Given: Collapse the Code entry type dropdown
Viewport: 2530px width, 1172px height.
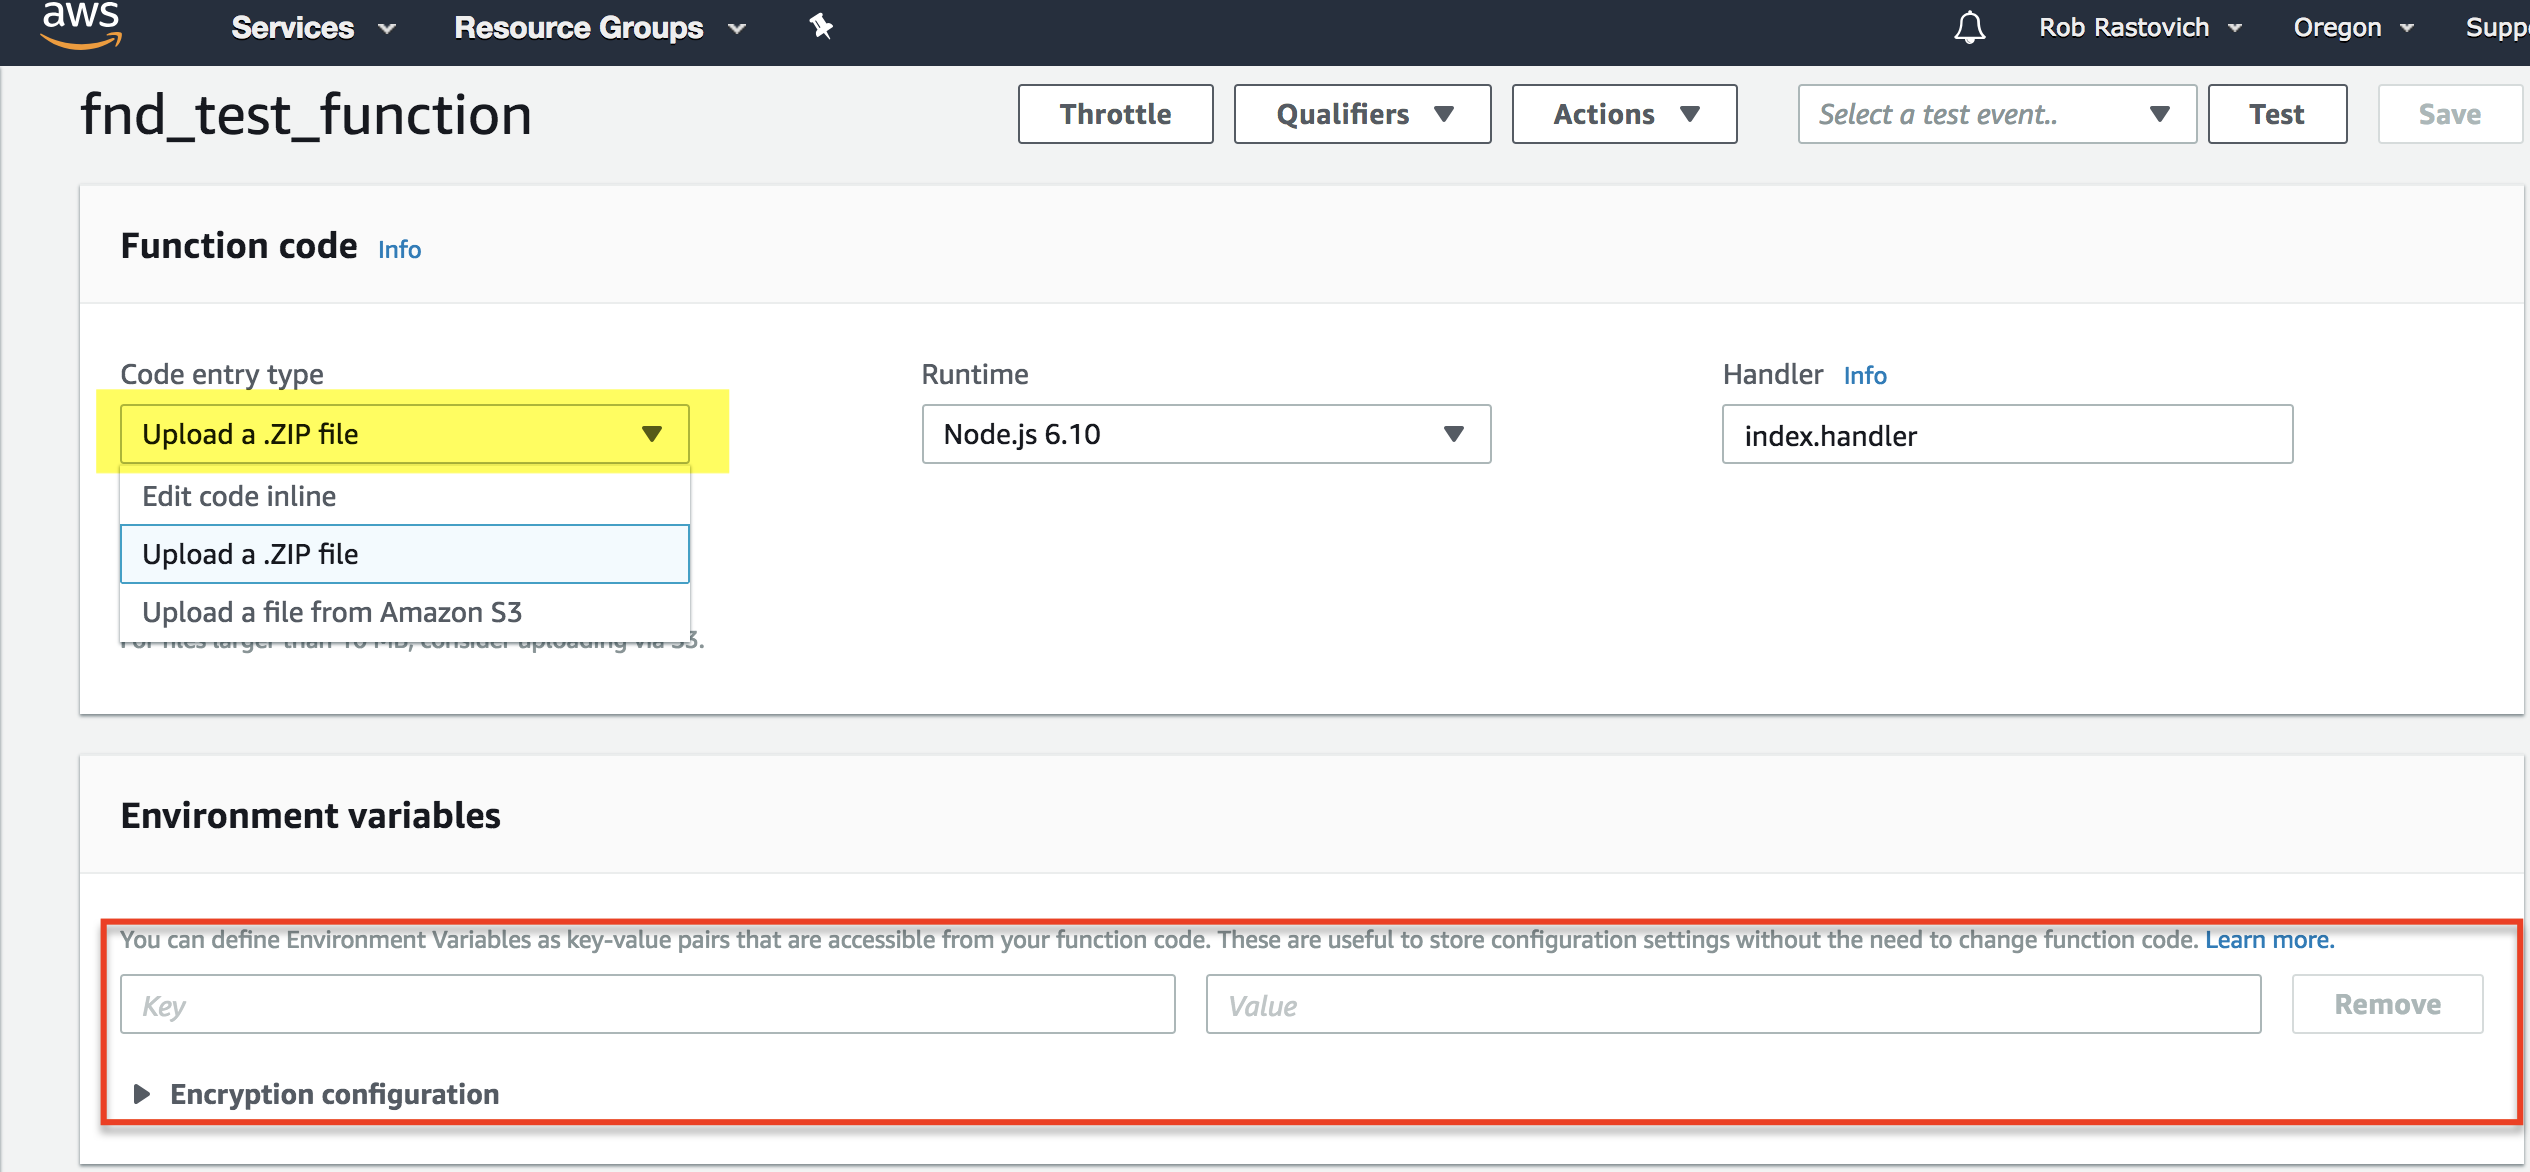Looking at the screenshot, I should point(404,434).
